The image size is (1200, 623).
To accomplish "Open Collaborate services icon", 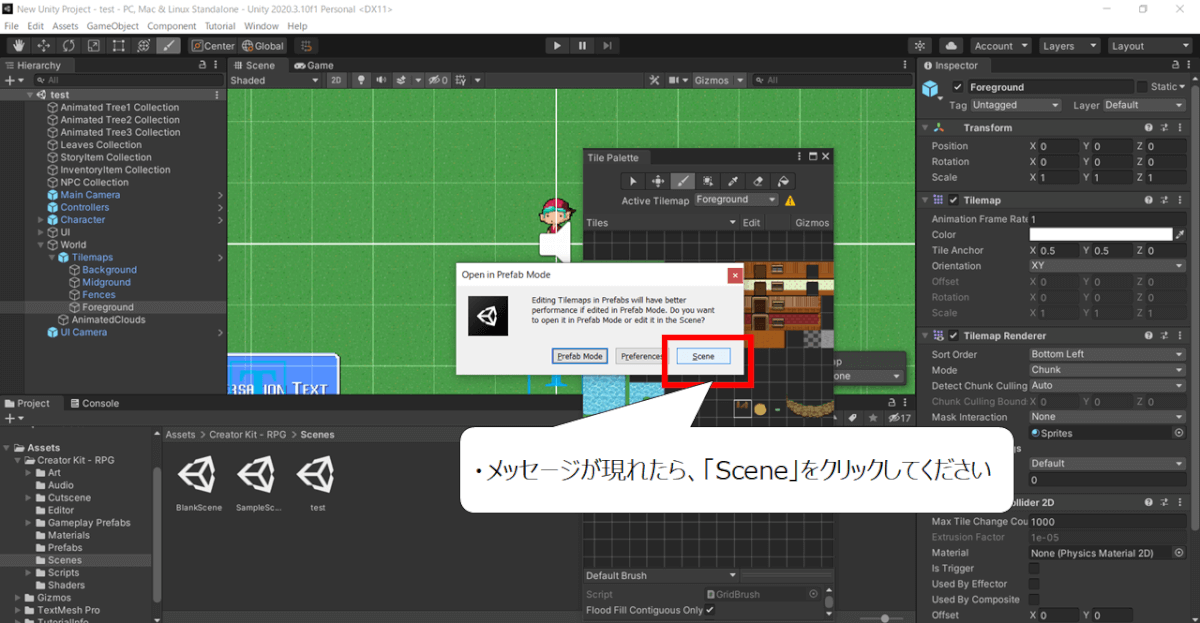I will 921,46.
